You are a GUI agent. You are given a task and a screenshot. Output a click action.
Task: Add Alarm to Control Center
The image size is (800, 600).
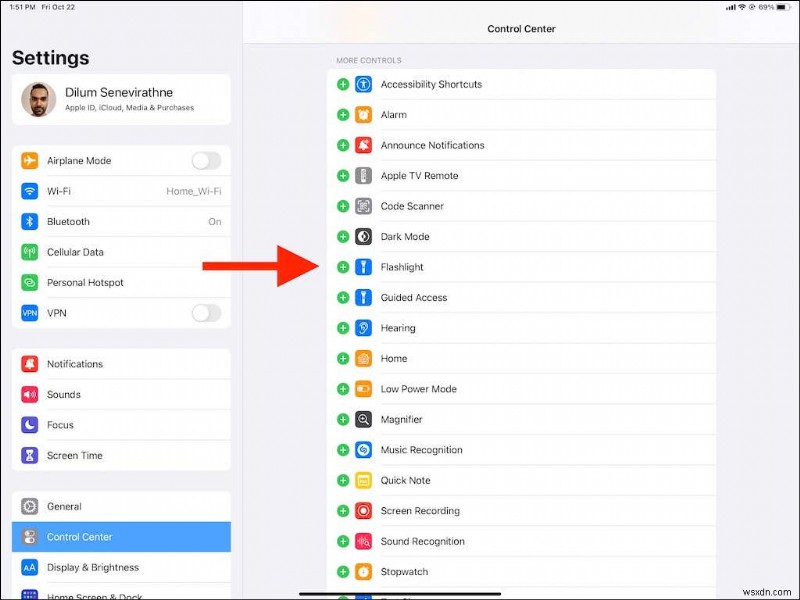[343, 114]
